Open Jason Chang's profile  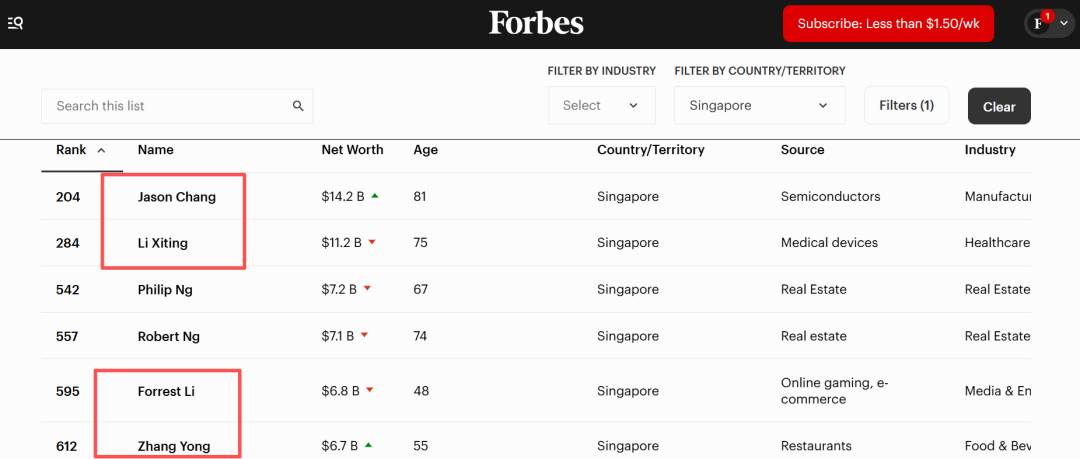point(176,197)
